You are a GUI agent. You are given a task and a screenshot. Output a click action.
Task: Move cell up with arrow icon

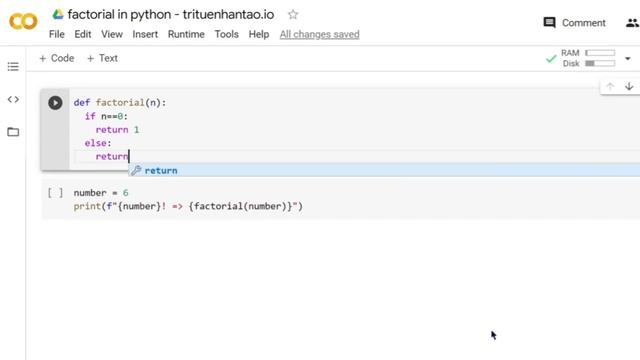(x=610, y=87)
